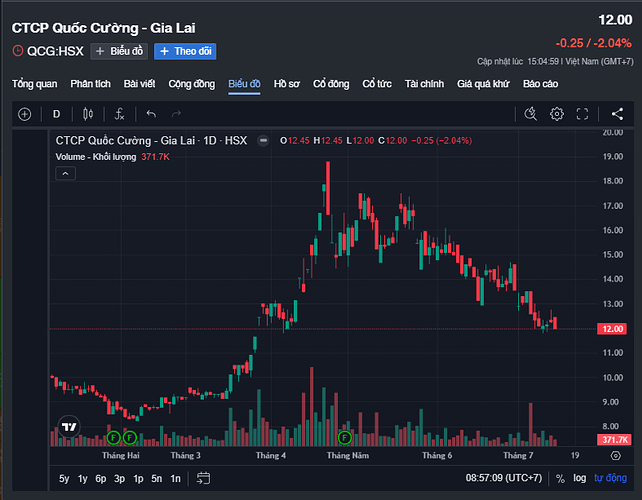
Task: Select the 1y range
Action: pos(83,478)
